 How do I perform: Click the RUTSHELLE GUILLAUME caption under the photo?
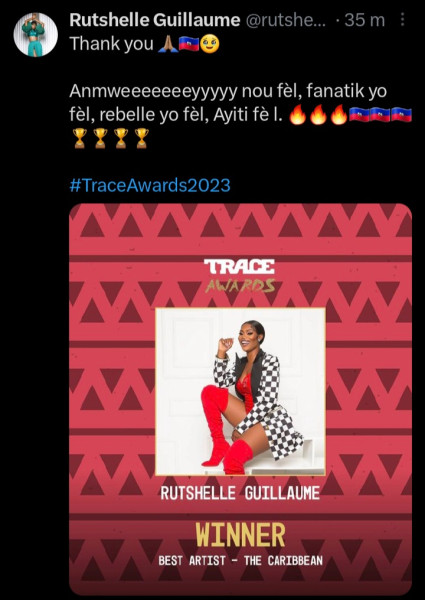pos(240,493)
